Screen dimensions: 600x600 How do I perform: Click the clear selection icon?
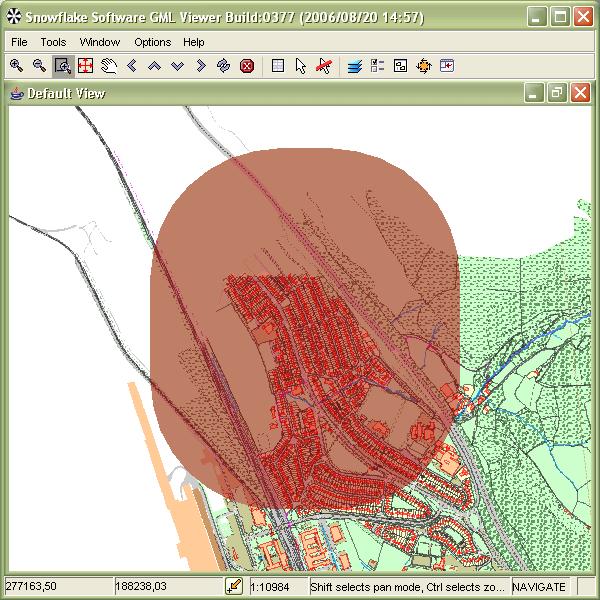pyautogui.click(x=324, y=66)
